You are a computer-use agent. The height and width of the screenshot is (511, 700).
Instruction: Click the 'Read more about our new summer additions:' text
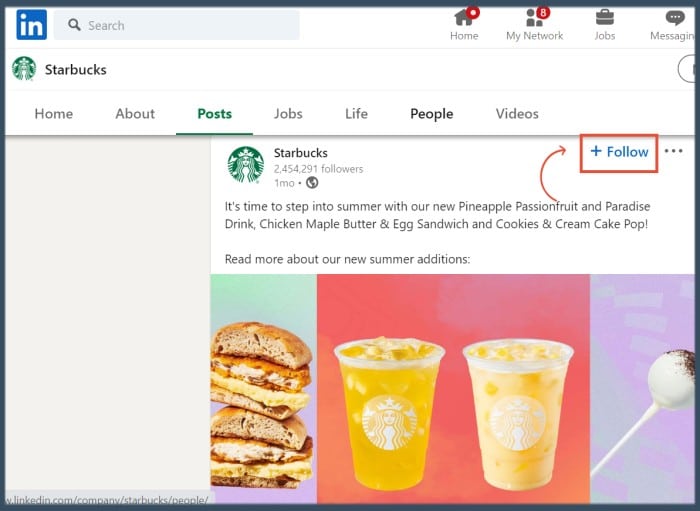(x=347, y=259)
